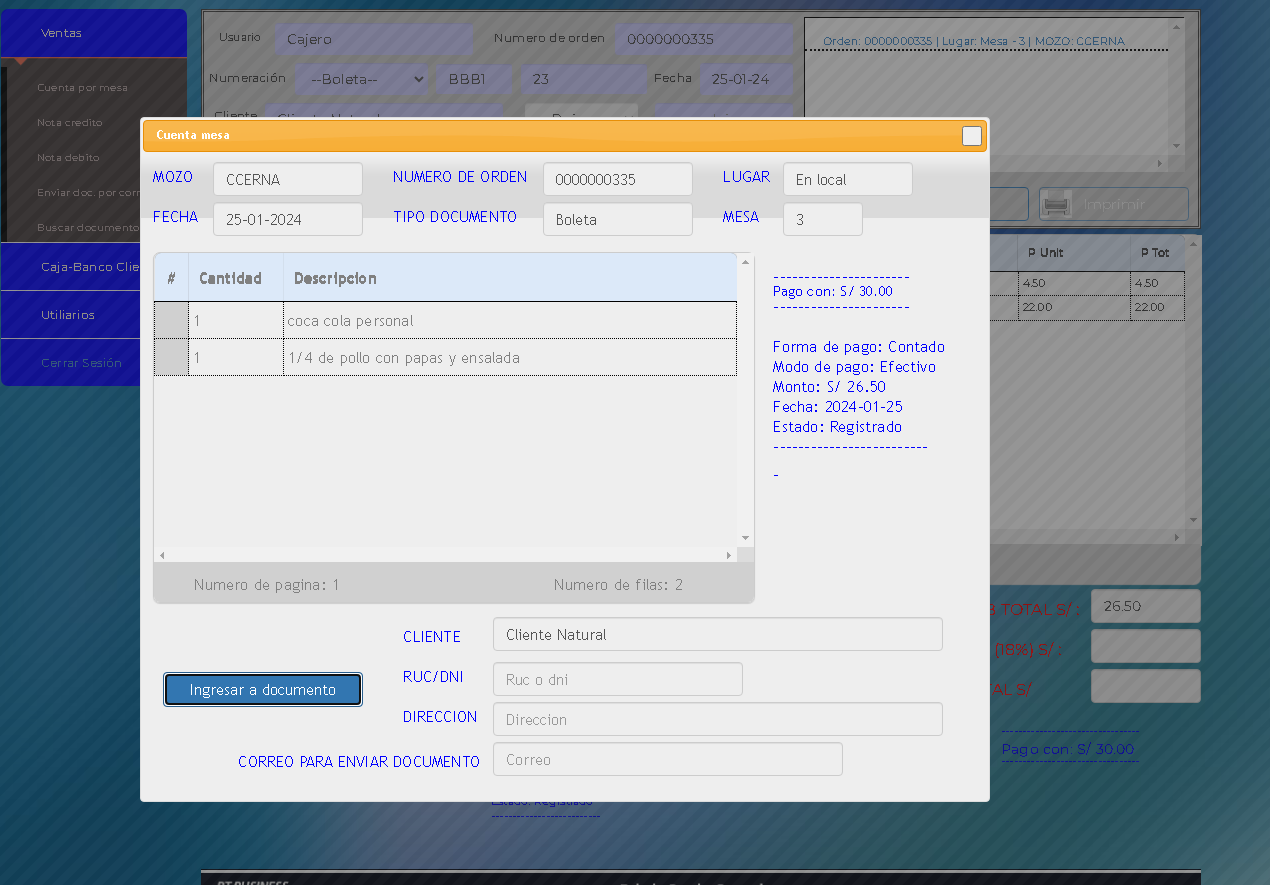Choose Nota credito from the sidebar

(70, 123)
